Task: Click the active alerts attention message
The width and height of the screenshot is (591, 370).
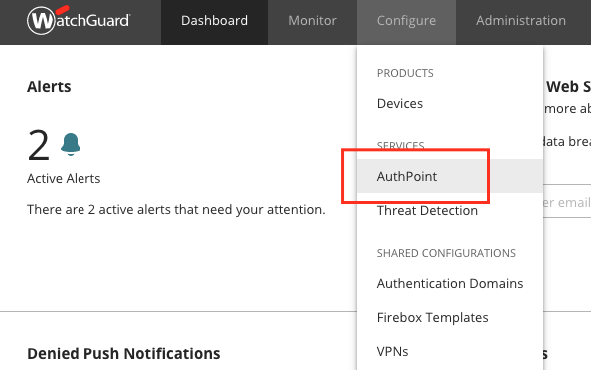Action: pyautogui.click(x=176, y=209)
